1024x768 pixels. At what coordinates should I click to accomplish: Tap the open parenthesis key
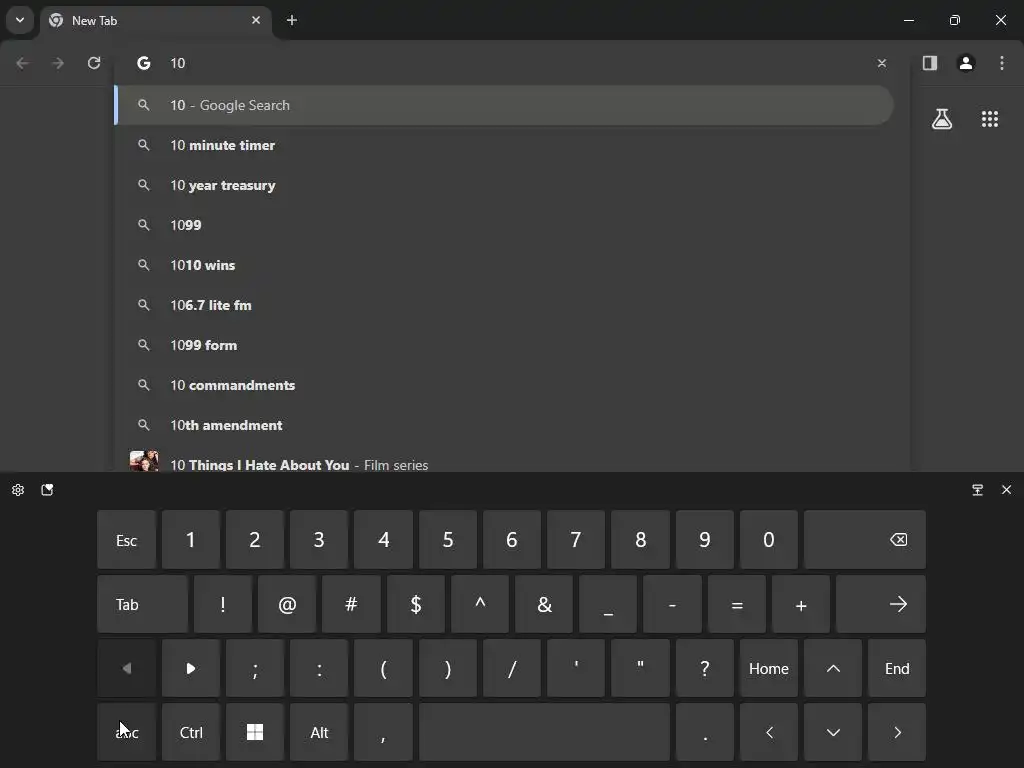(383, 668)
